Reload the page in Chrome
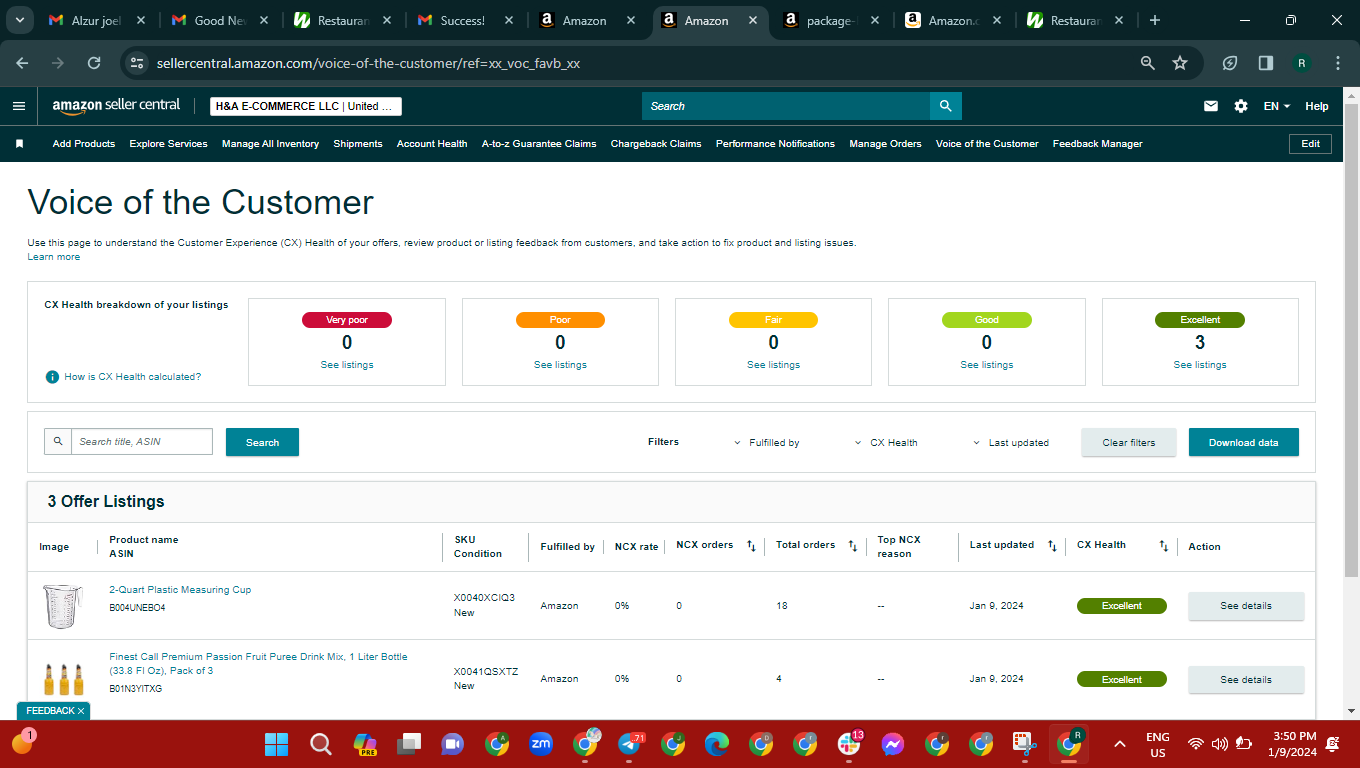 tap(94, 63)
